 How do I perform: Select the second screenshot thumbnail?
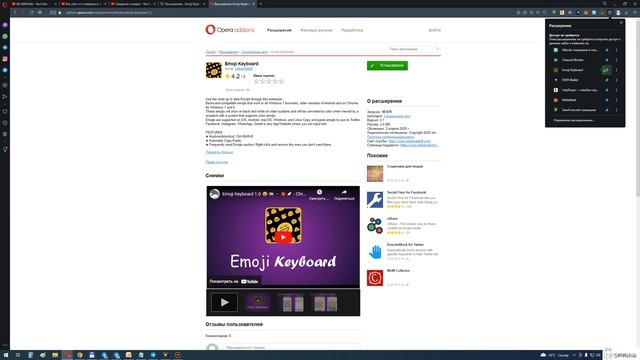[x=291, y=302]
